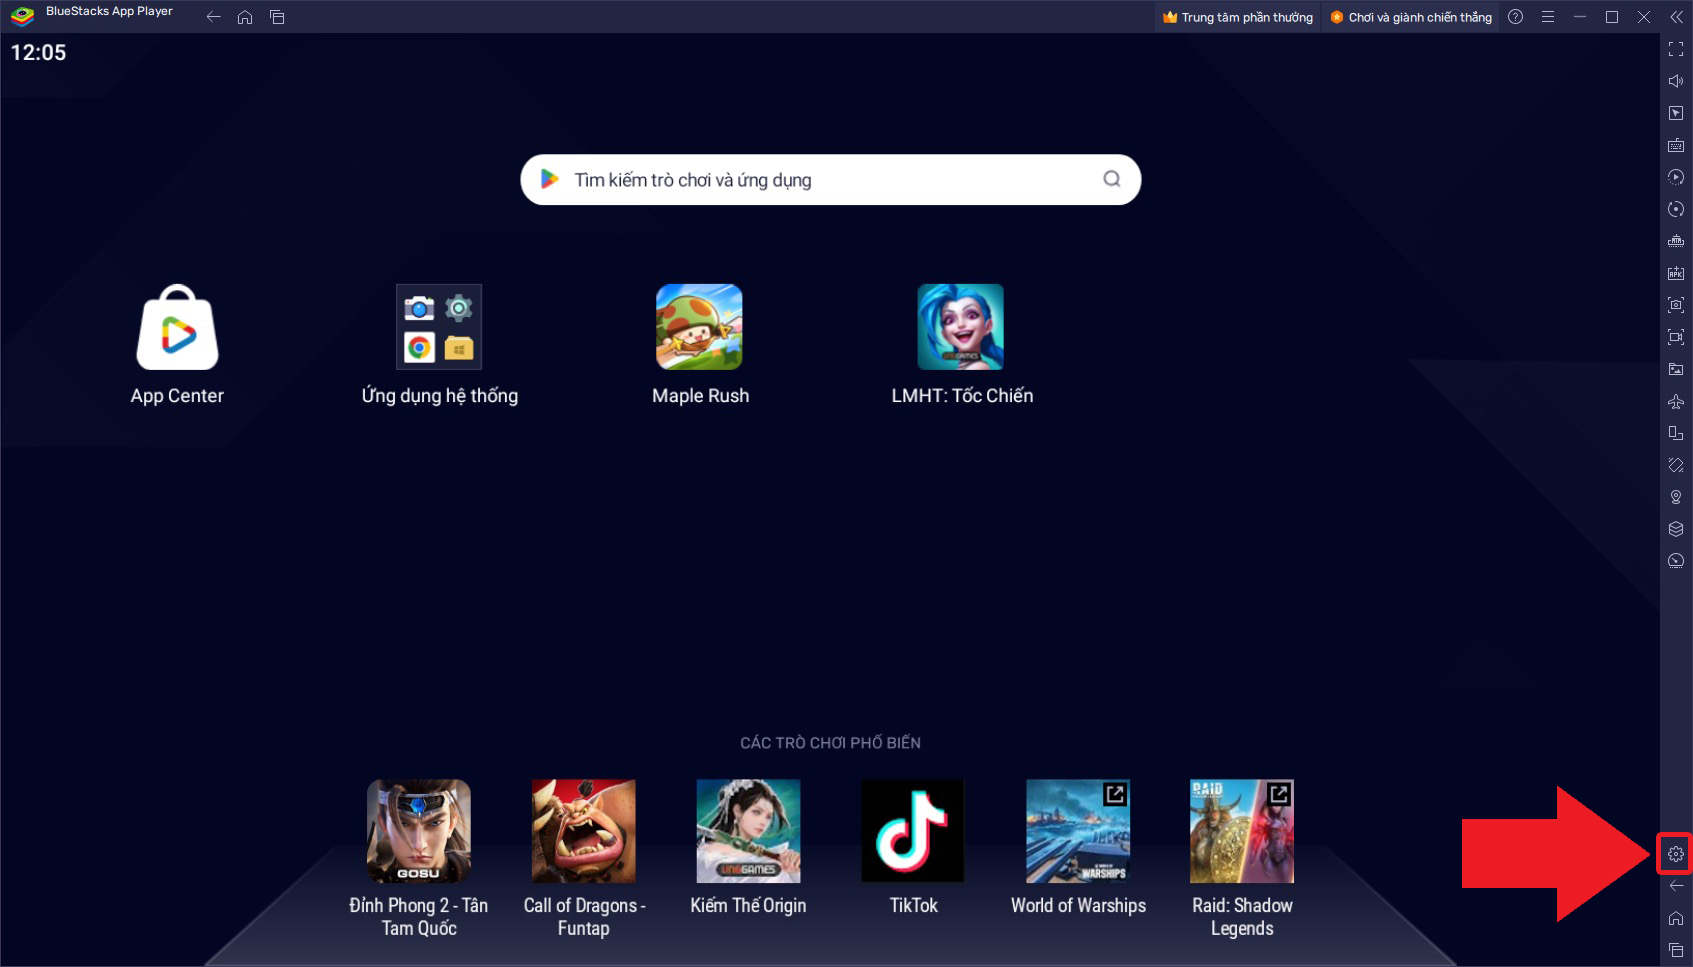The width and height of the screenshot is (1693, 967).
Task: Click the magnifier icon in search bar
Action: click(x=1112, y=179)
